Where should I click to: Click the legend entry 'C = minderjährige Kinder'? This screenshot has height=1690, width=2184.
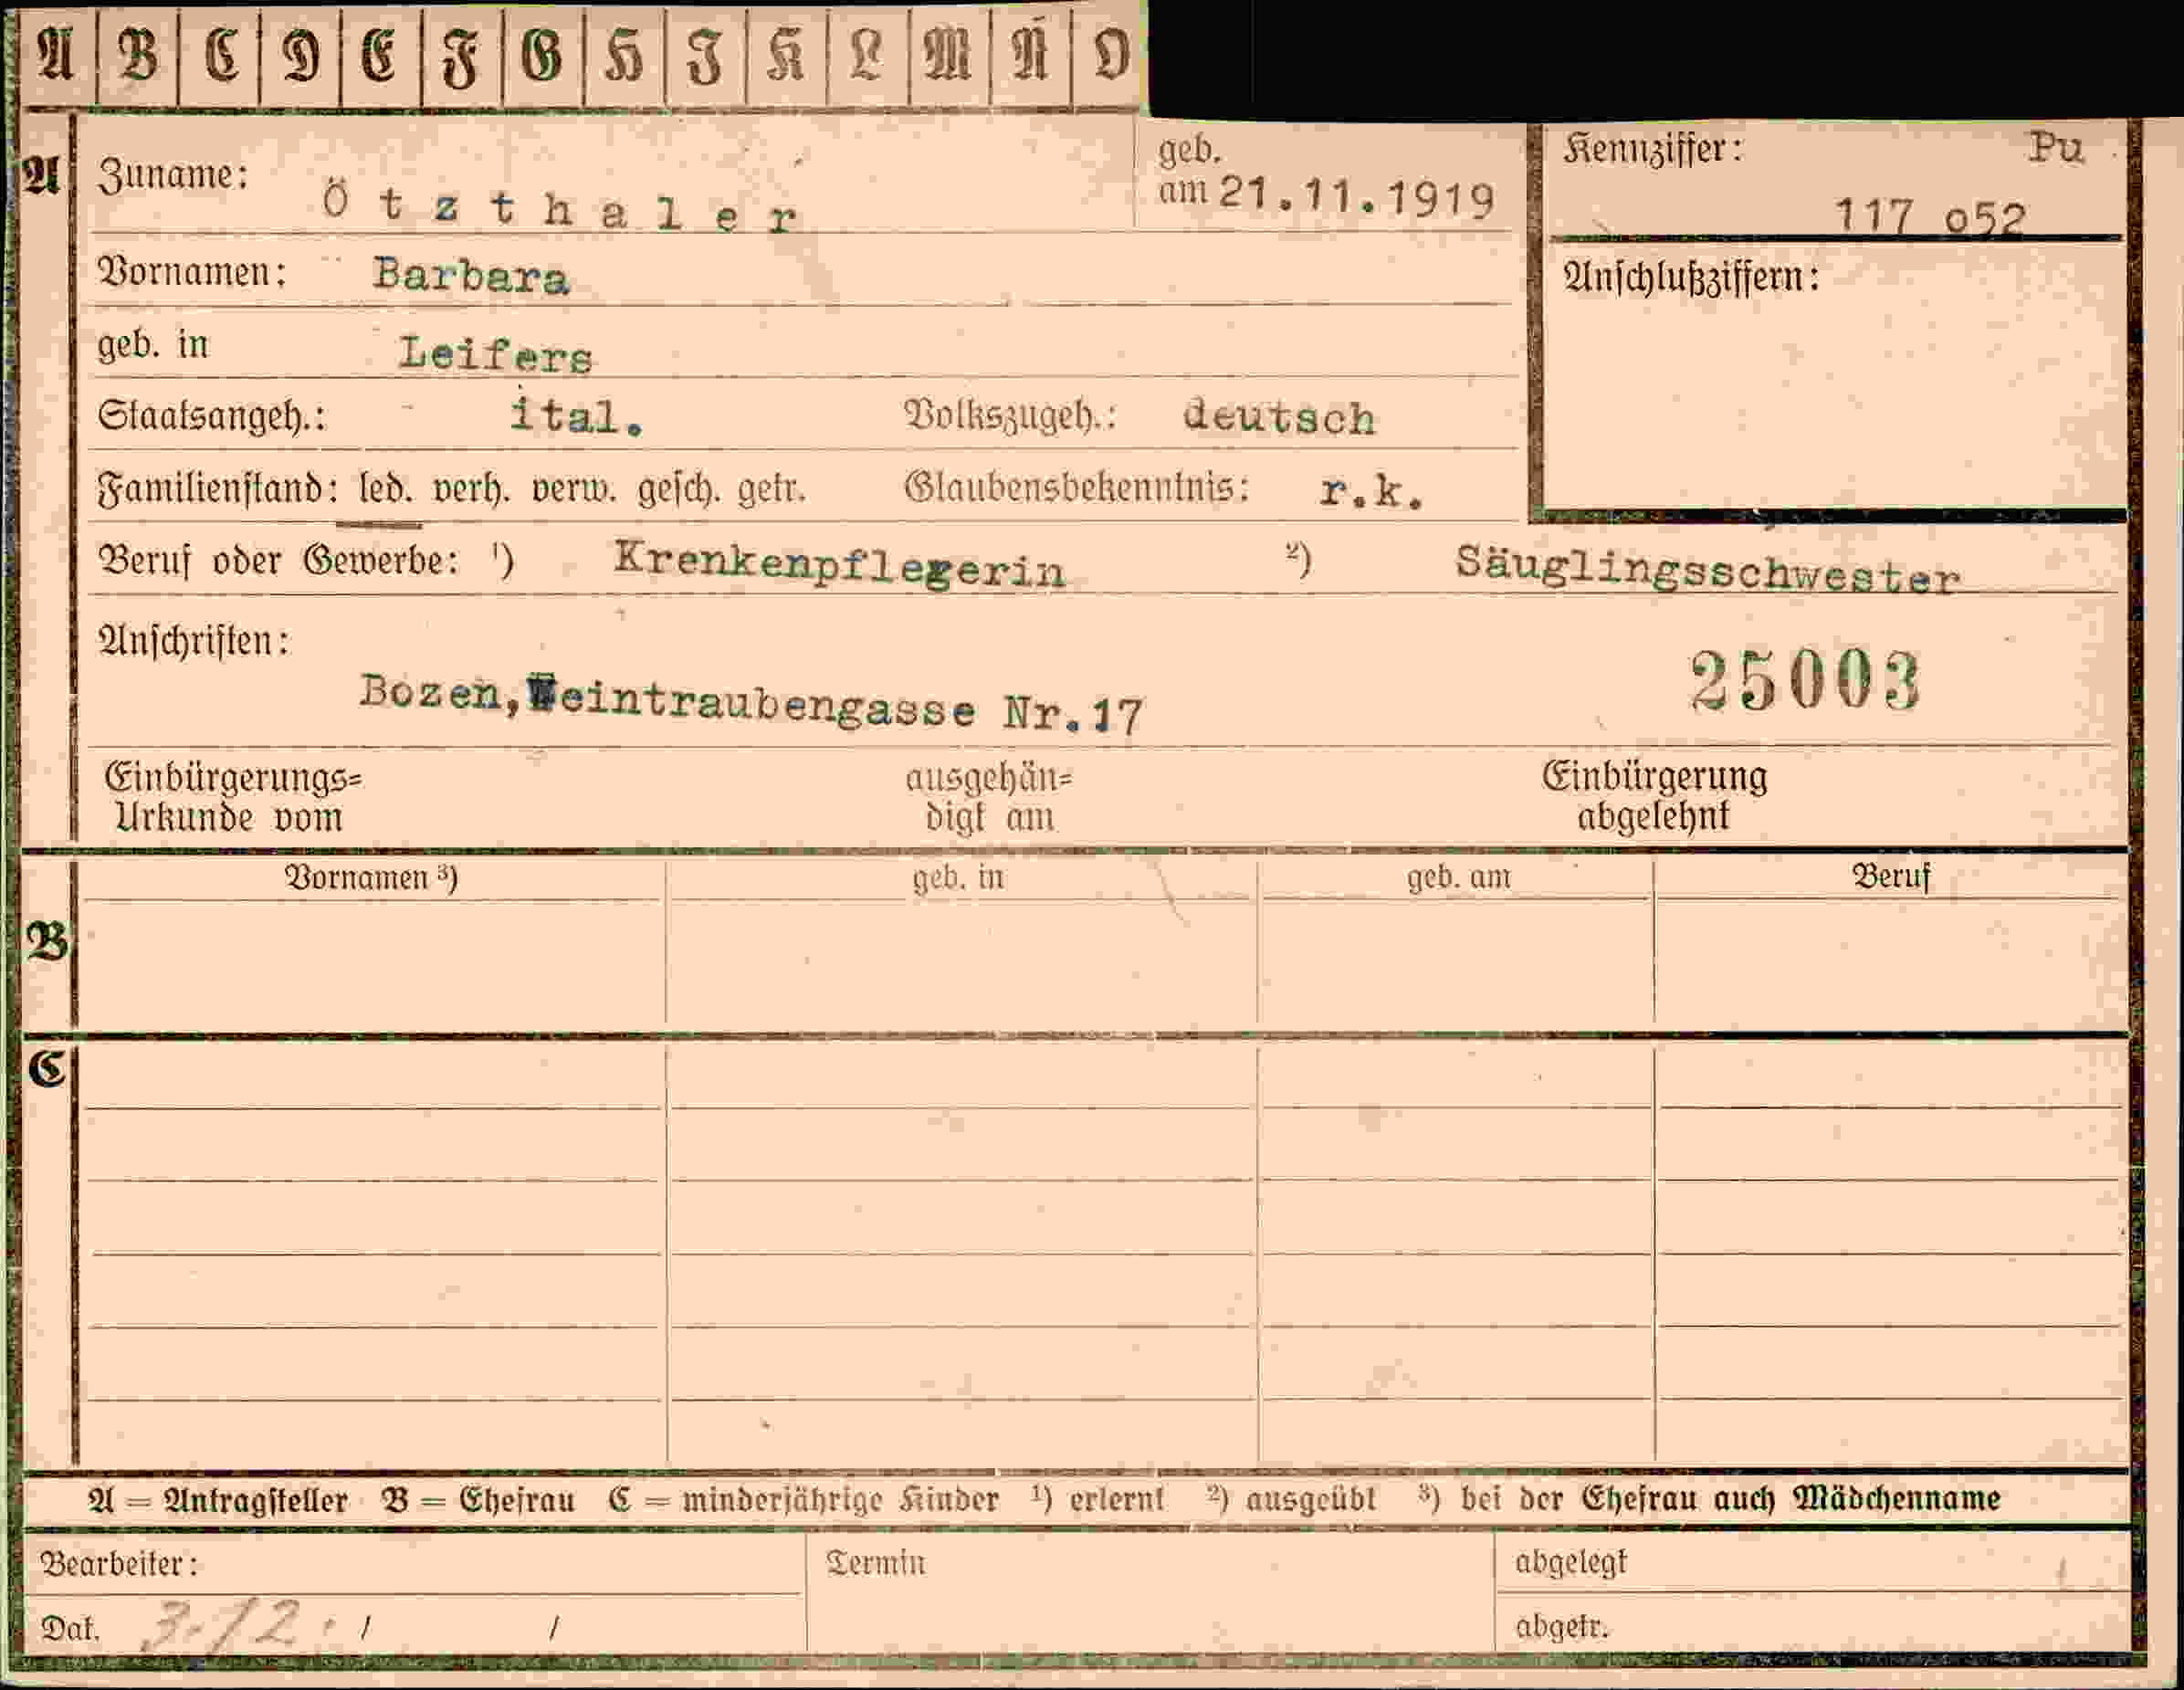(803, 1501)
